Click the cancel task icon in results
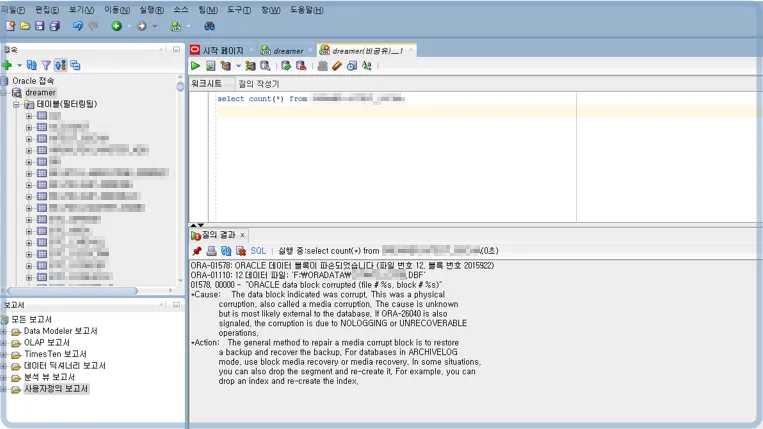The width and height of the screenshot is (763, 429). click(x=241, y=251)
